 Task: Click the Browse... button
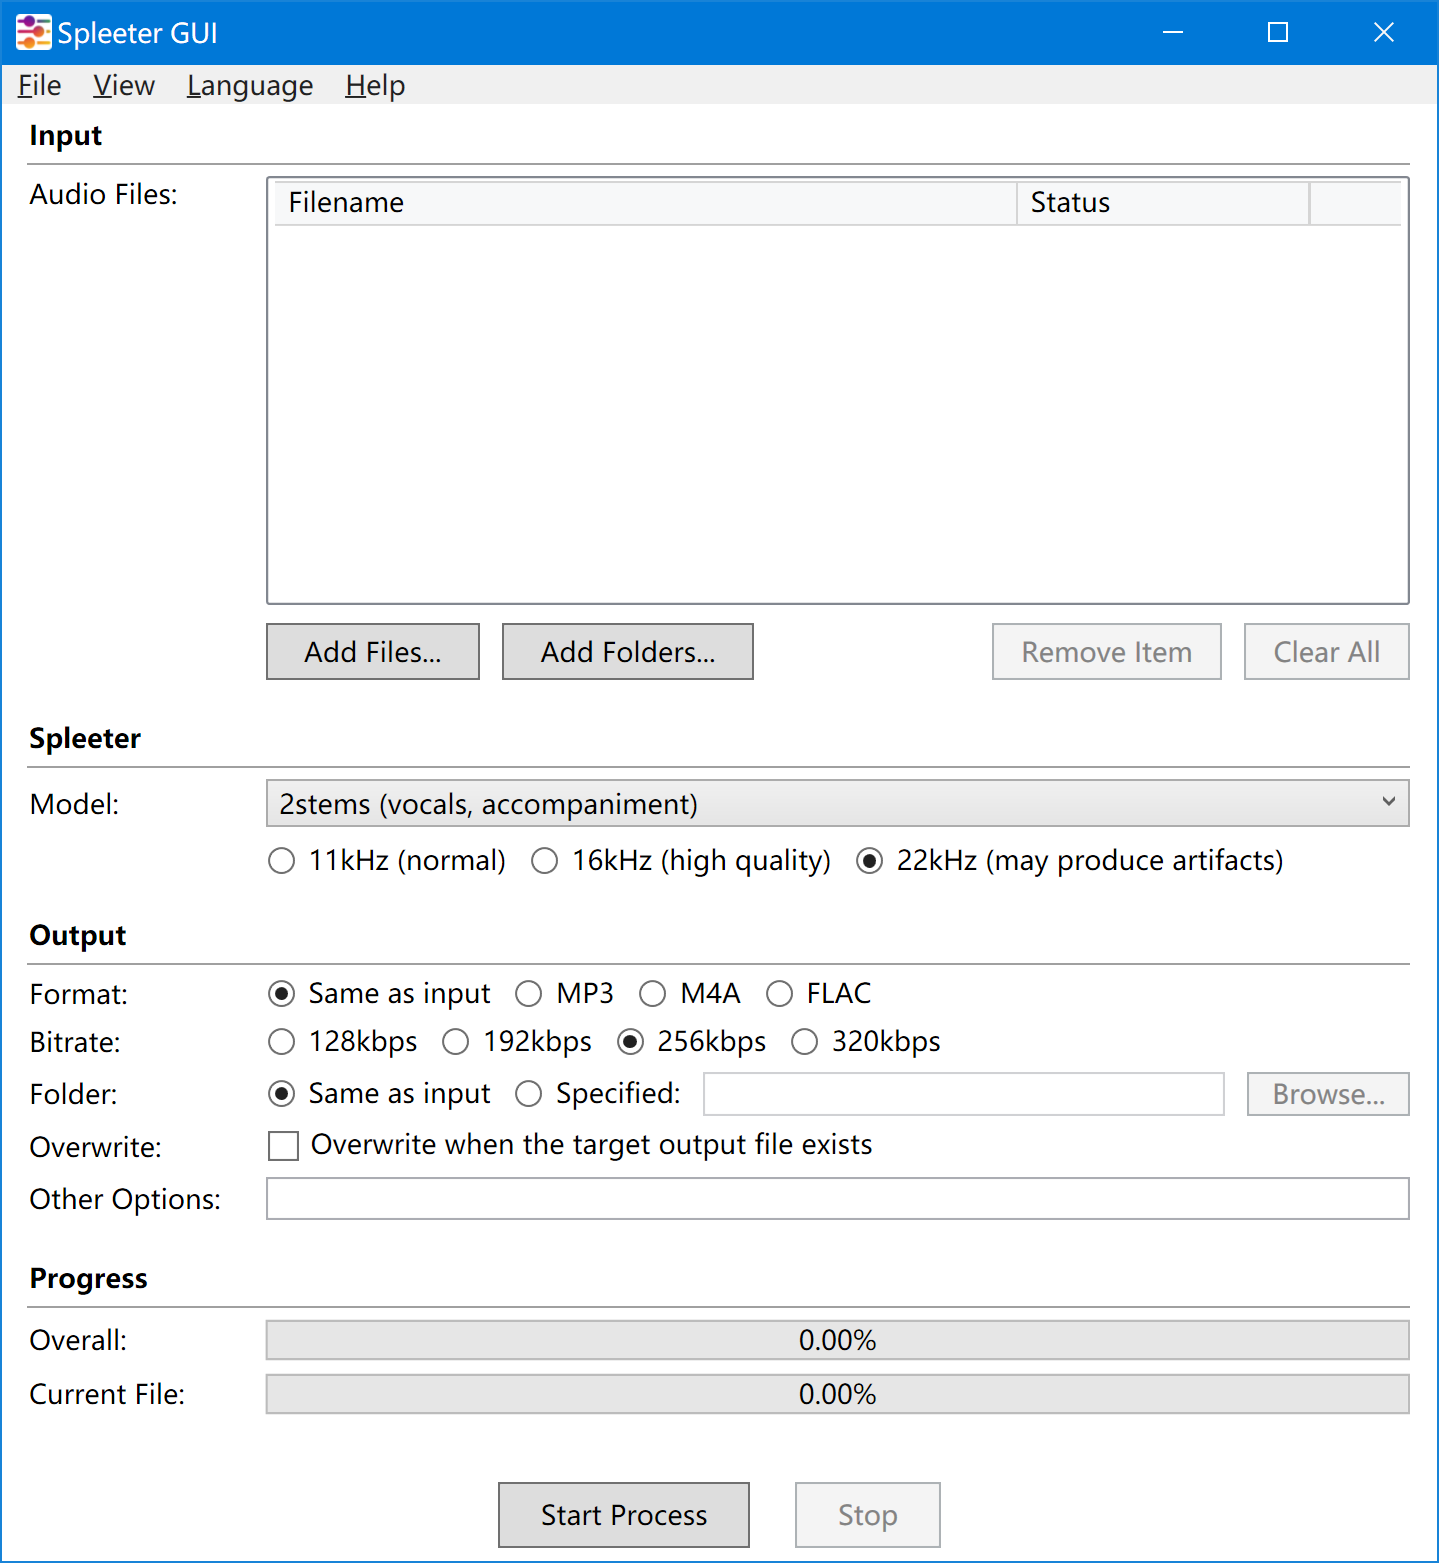[1328, 1094]
